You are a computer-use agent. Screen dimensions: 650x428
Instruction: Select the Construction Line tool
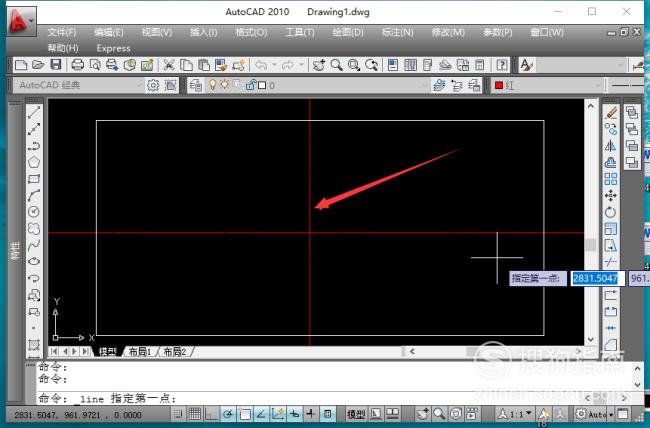(x=34, y=129)
